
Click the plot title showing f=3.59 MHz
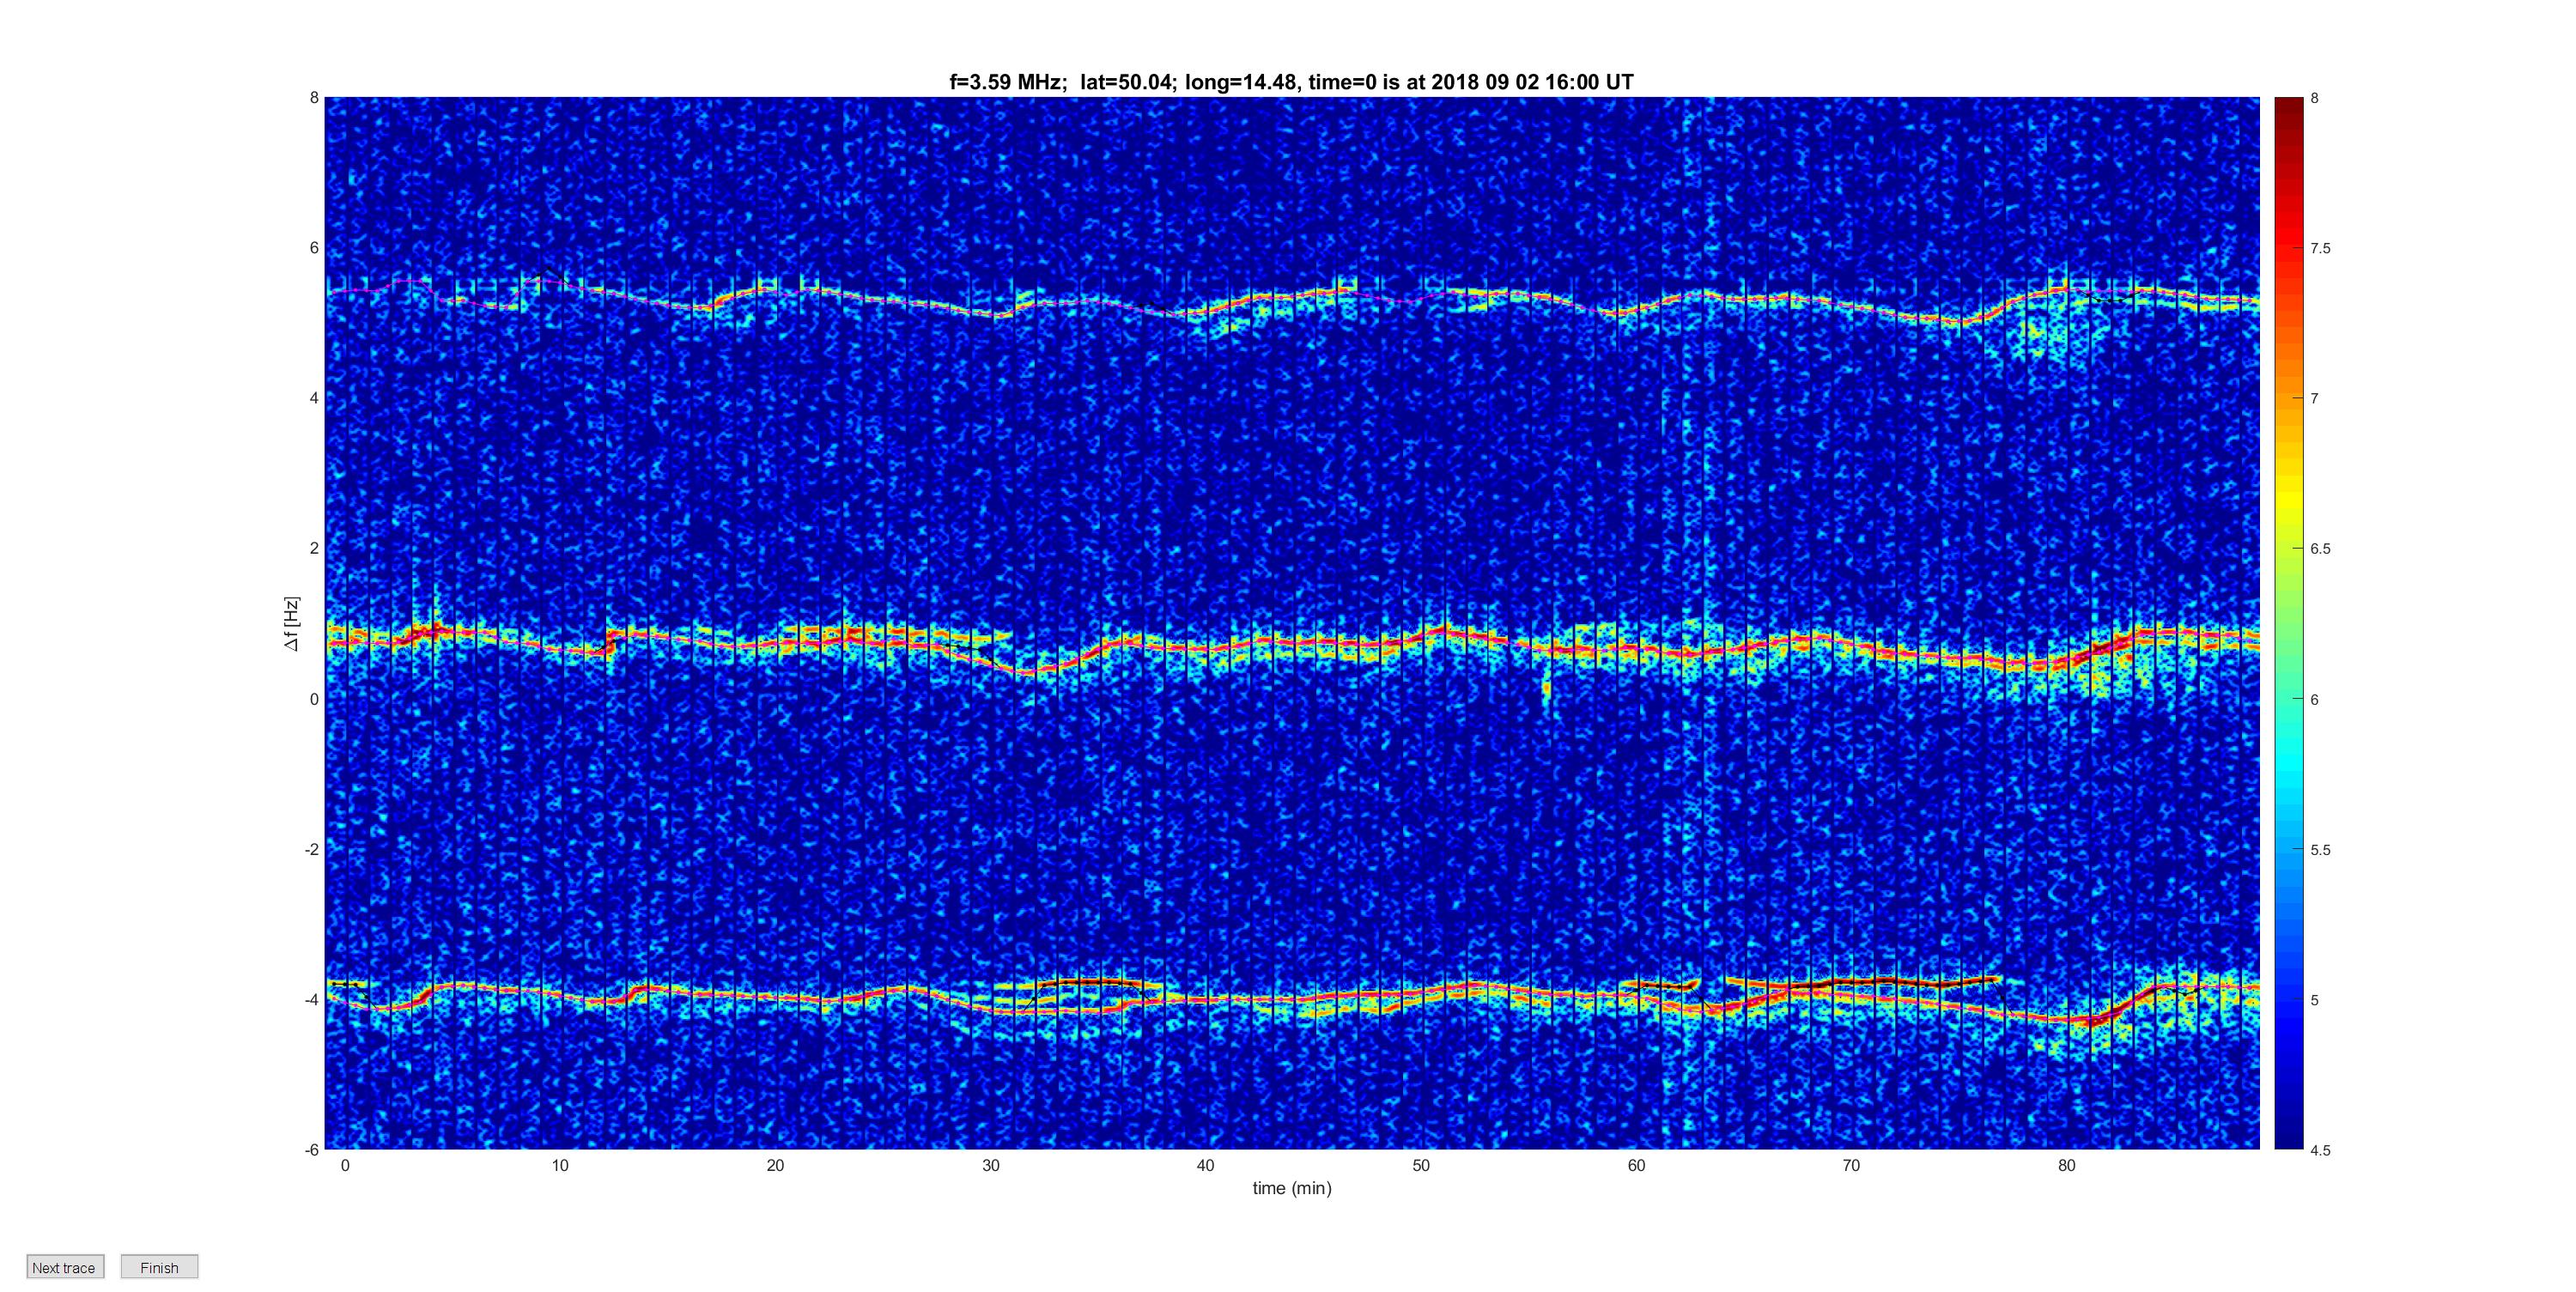coord(1291,82)
